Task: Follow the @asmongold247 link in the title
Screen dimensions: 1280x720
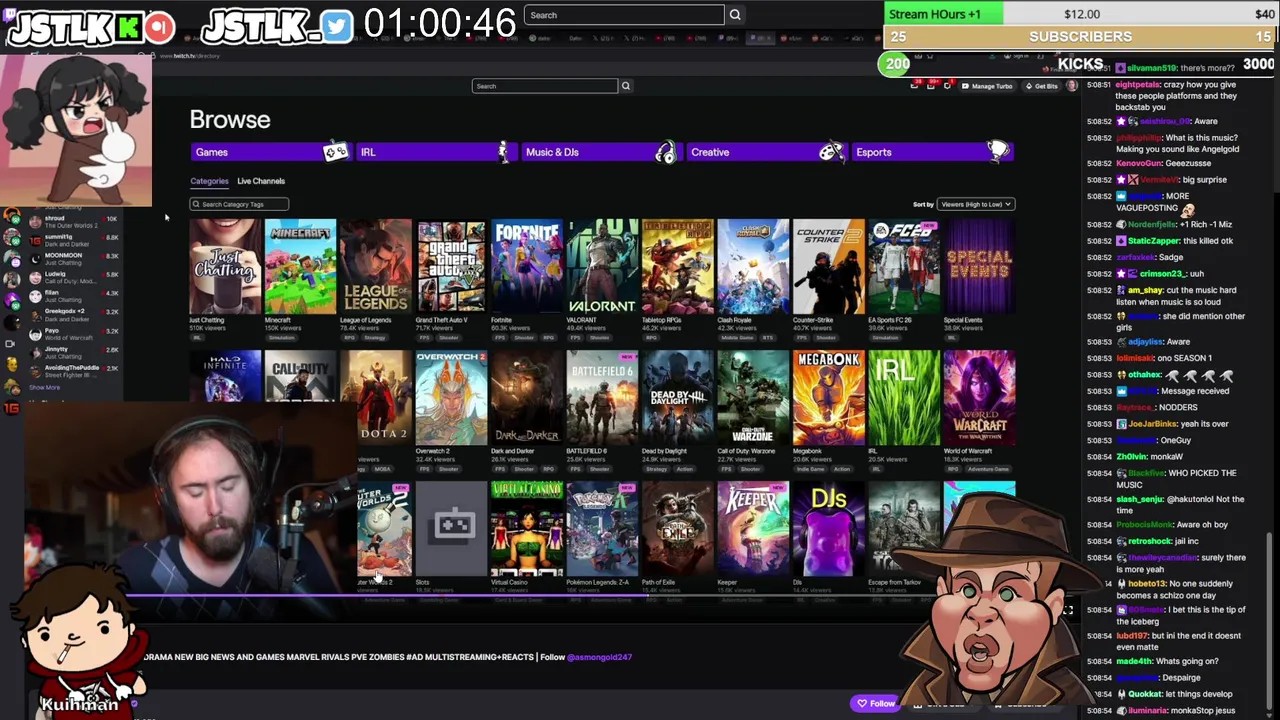Action: (599, 657)
